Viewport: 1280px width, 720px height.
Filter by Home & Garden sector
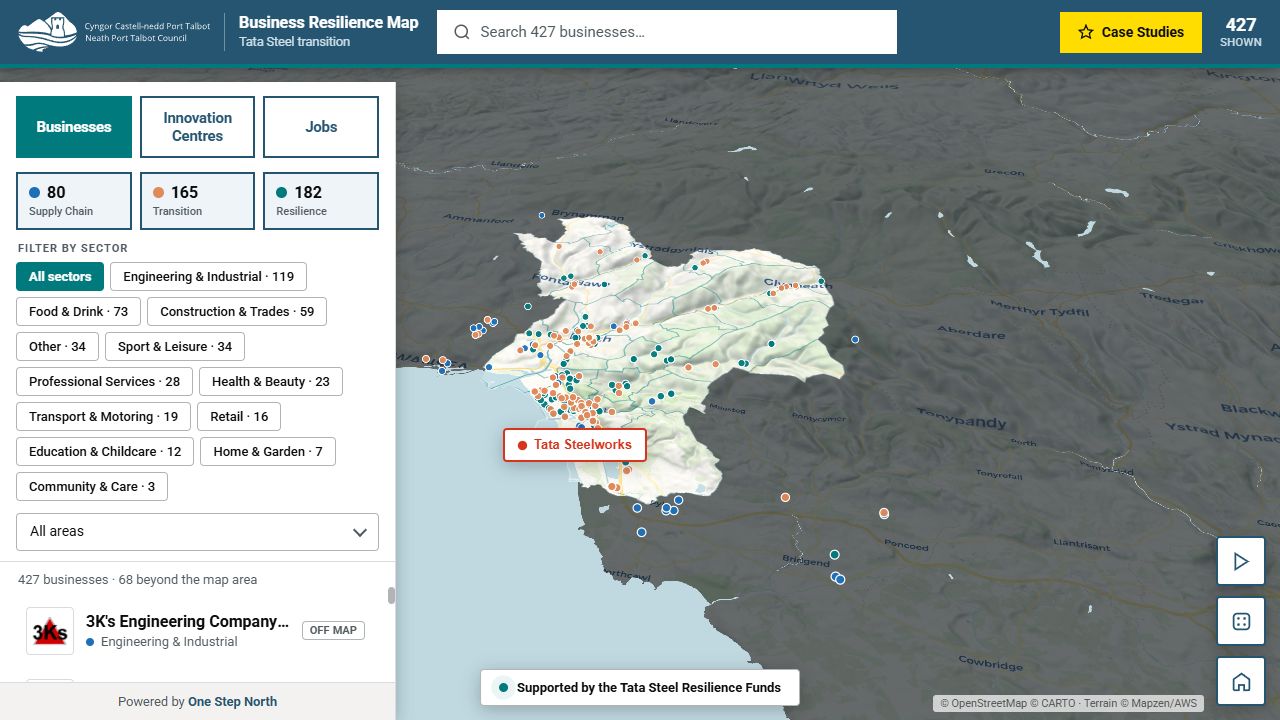(x=268, y=452)
